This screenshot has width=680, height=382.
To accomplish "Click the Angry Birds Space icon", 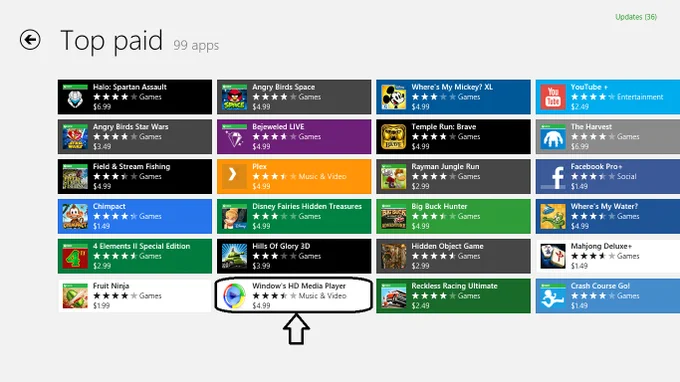I will (x=234, y=97).
